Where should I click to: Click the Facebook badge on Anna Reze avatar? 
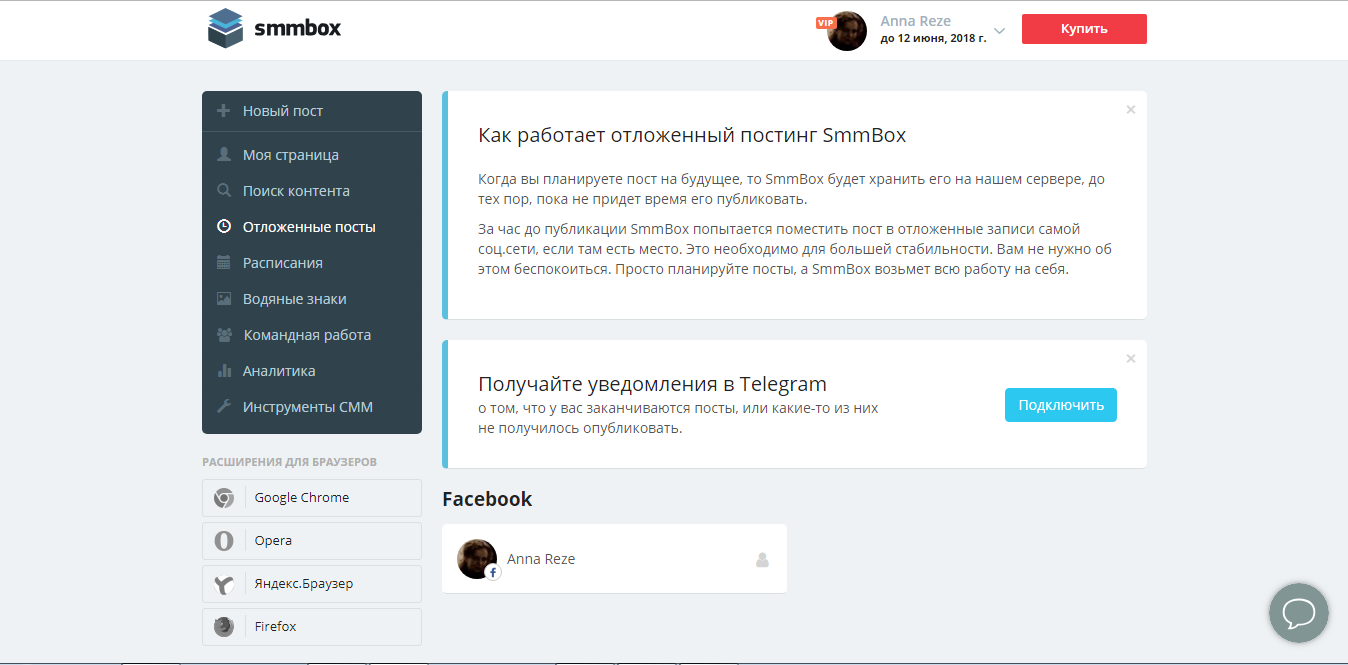point(493,573)
